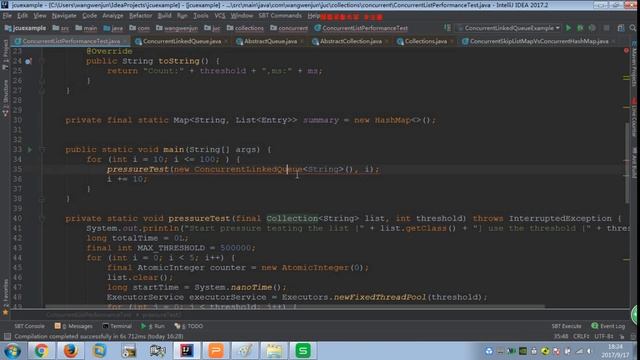Stop the running process
The width and height of the screenshot is (640, 360).
[606, 28]
